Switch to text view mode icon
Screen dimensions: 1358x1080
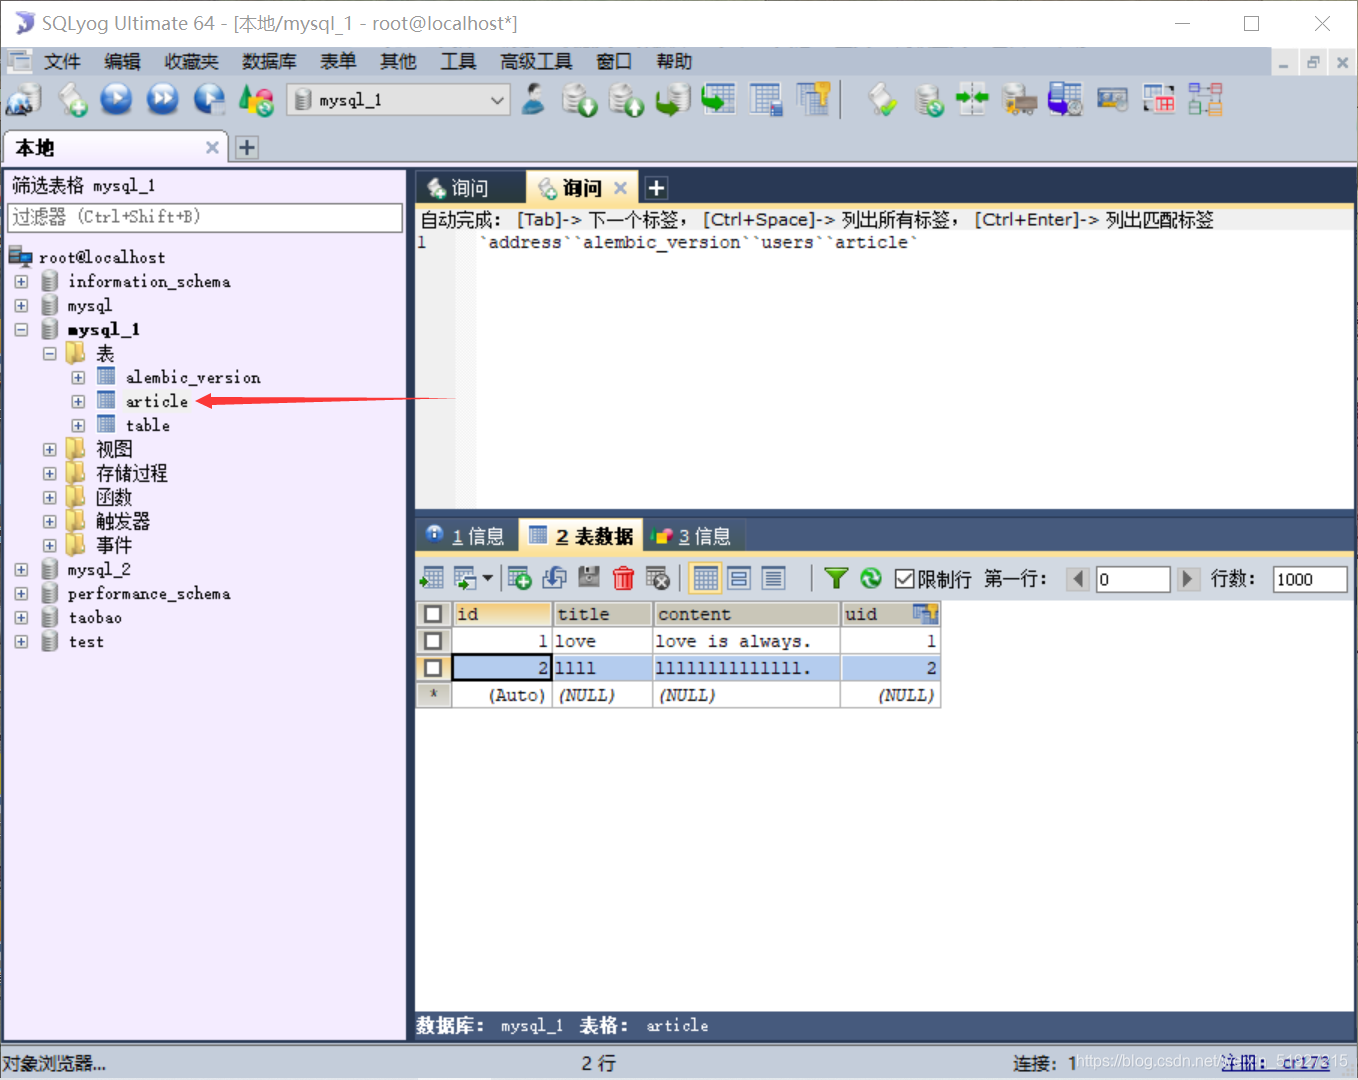(773, 578)
